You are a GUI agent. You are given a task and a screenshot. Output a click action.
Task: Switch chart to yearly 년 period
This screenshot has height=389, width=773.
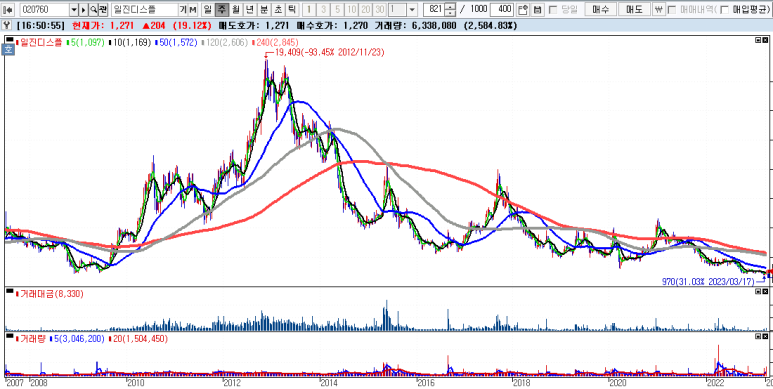point(250,9)
